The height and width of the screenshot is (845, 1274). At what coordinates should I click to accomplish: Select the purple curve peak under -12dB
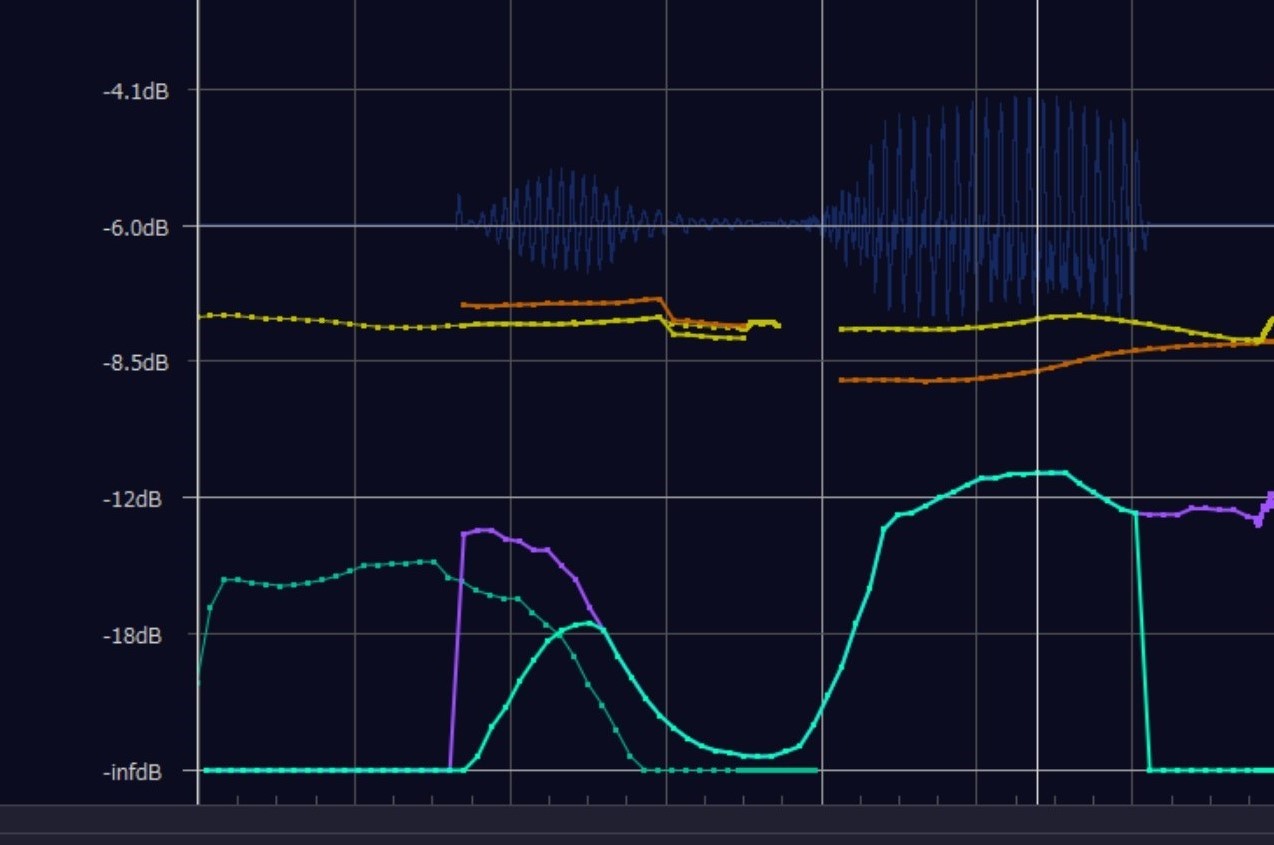click(485, 530)
